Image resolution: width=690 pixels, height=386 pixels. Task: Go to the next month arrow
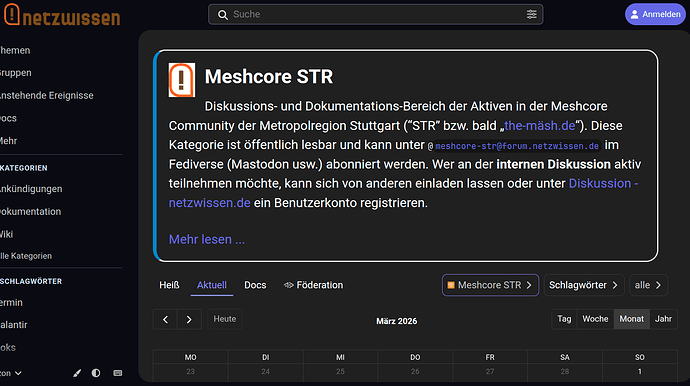coord(189,320)
